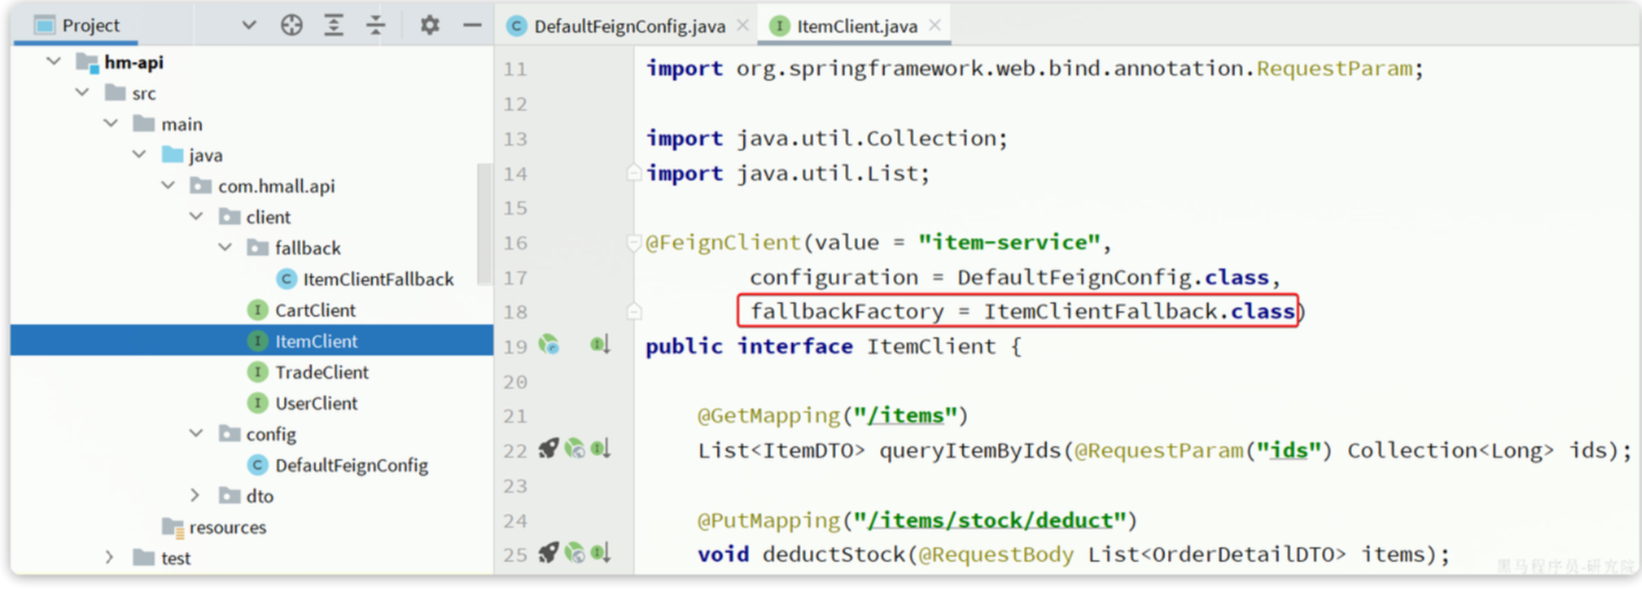
Task: Click the rocket endpoint icon on line 25
Action: coord(548,553)
